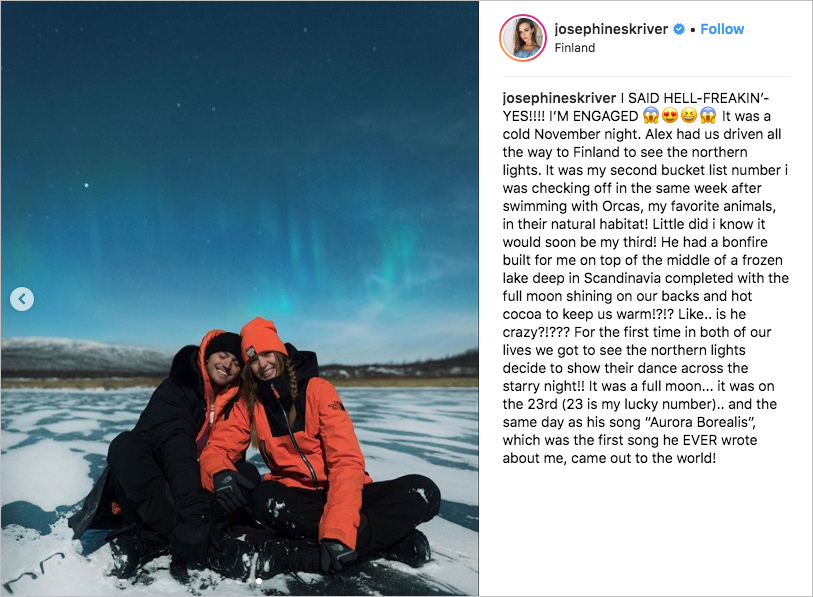Select the second carousel indicator dot
Viewport: 813px width, 597px height.
pos(239,581)
